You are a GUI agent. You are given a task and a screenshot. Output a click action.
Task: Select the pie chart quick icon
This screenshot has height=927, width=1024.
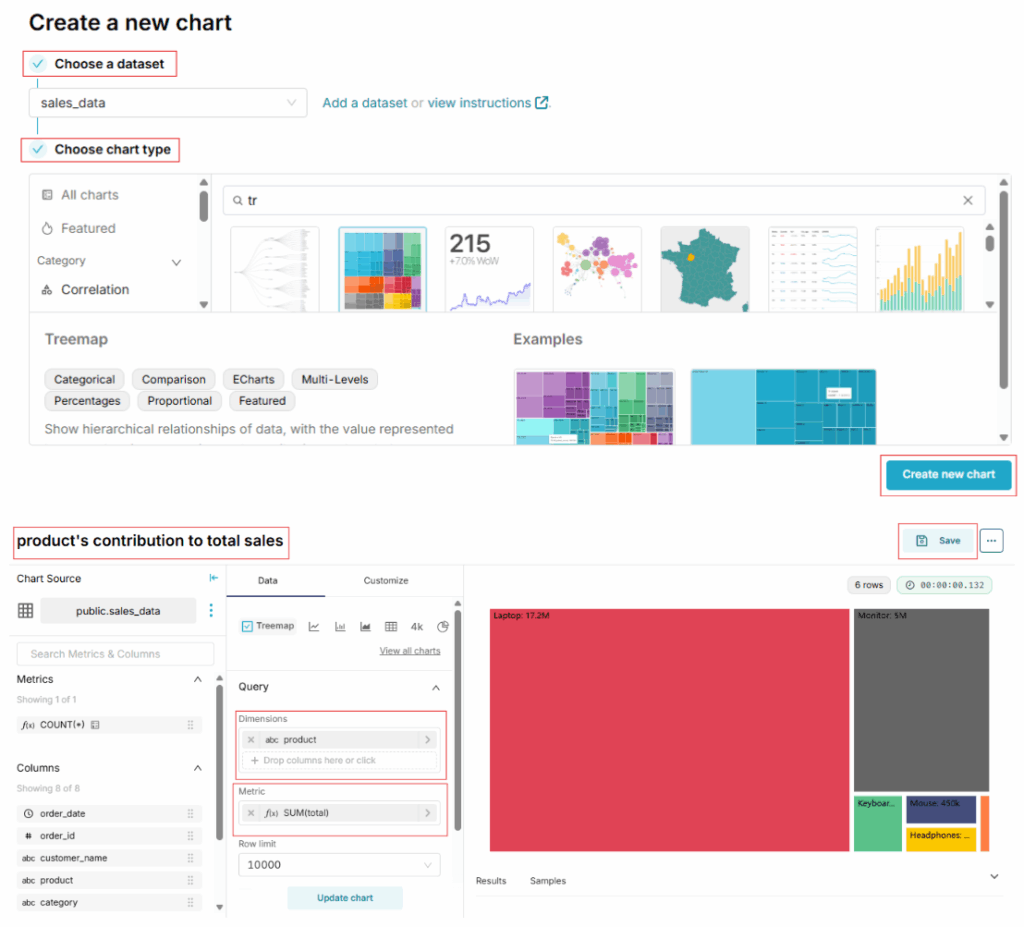click(x=443, y=627)
